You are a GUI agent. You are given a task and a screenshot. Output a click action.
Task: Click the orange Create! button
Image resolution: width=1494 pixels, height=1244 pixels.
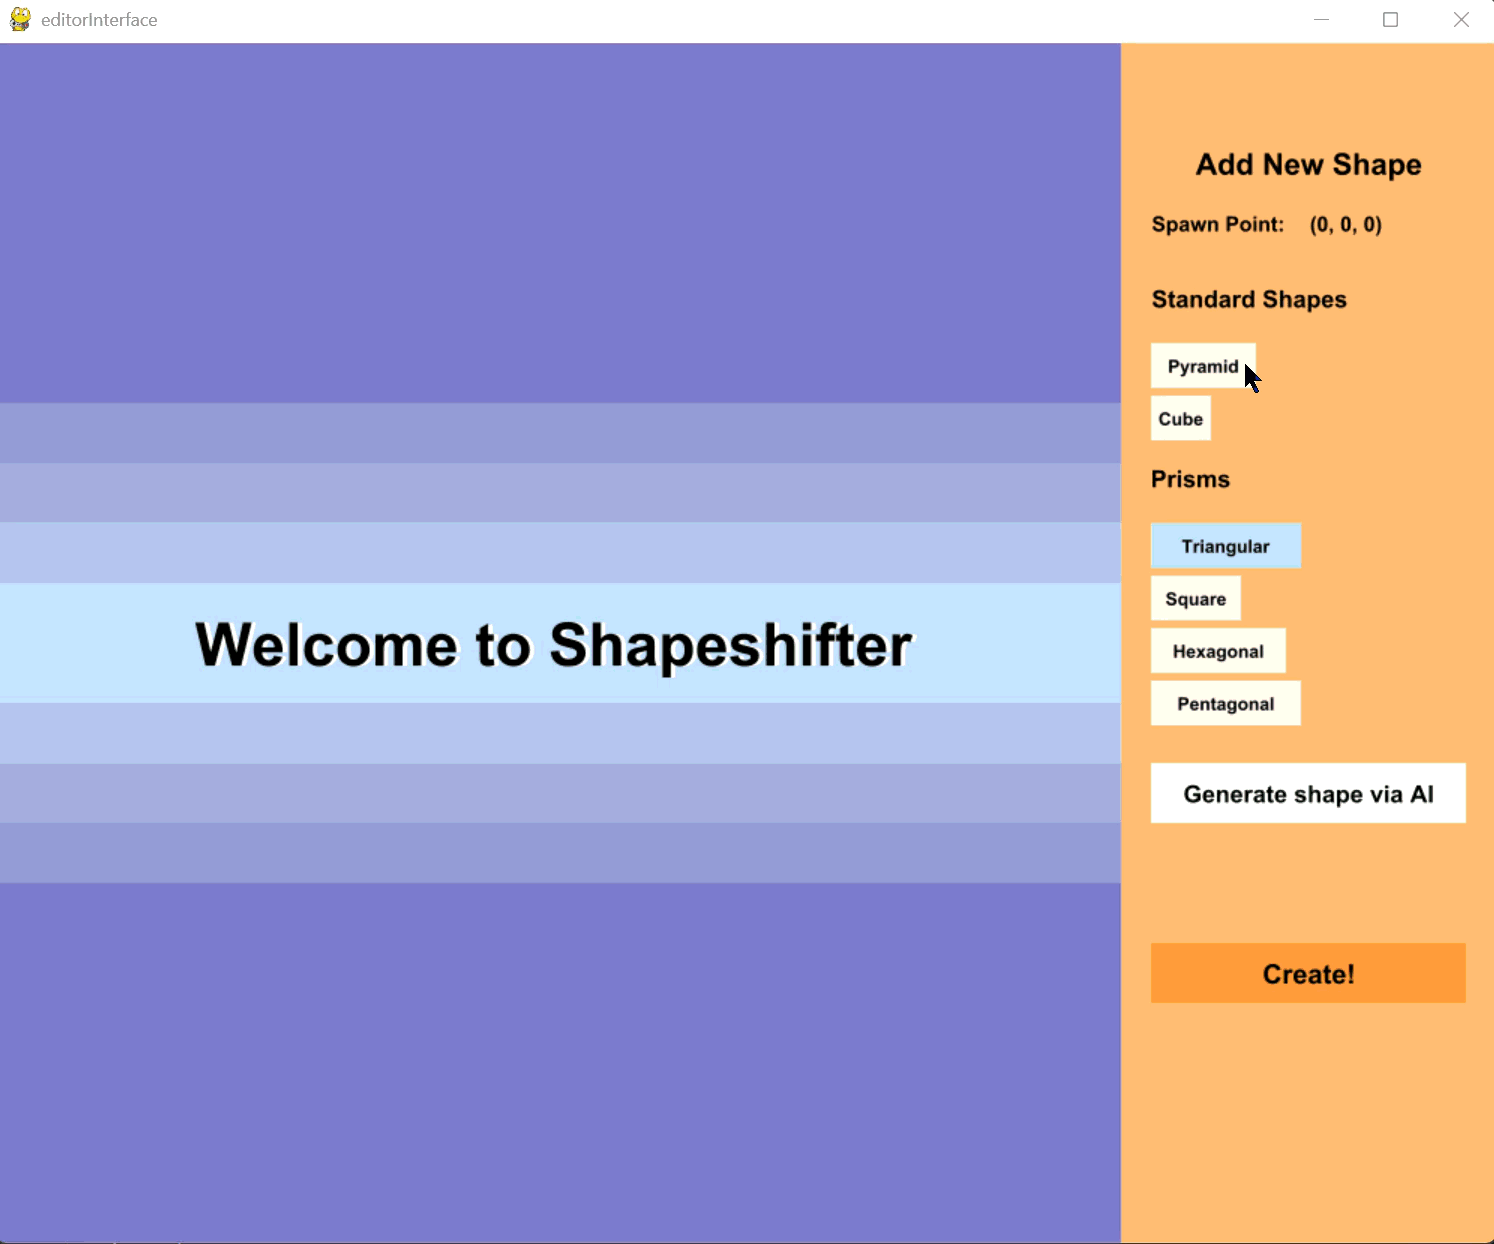coord(1308,973)
